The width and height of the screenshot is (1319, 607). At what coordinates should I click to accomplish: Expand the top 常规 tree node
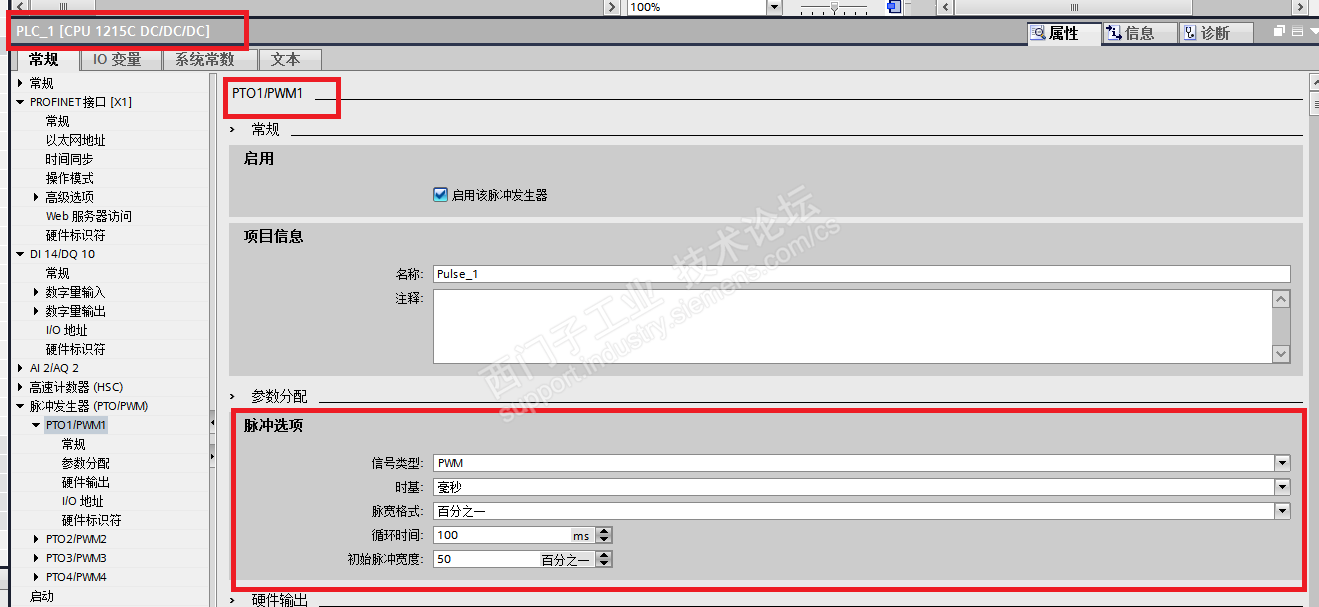click(x=21, y=83)
